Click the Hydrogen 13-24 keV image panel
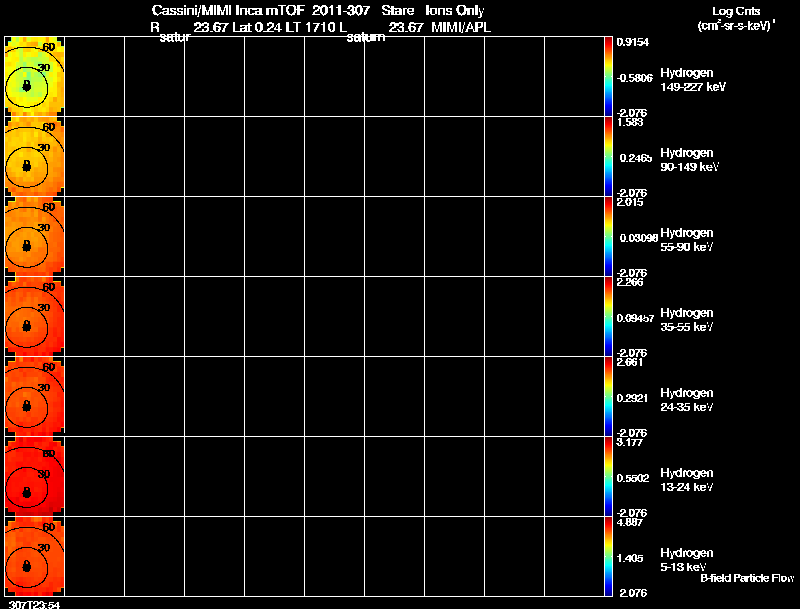Image resolution: width=800 pixels, height=609 pixels. [x=35, y=477]
